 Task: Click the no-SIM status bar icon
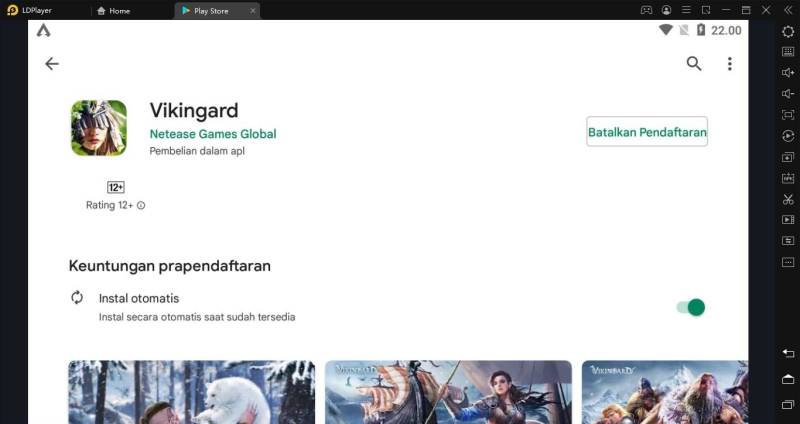684,30
